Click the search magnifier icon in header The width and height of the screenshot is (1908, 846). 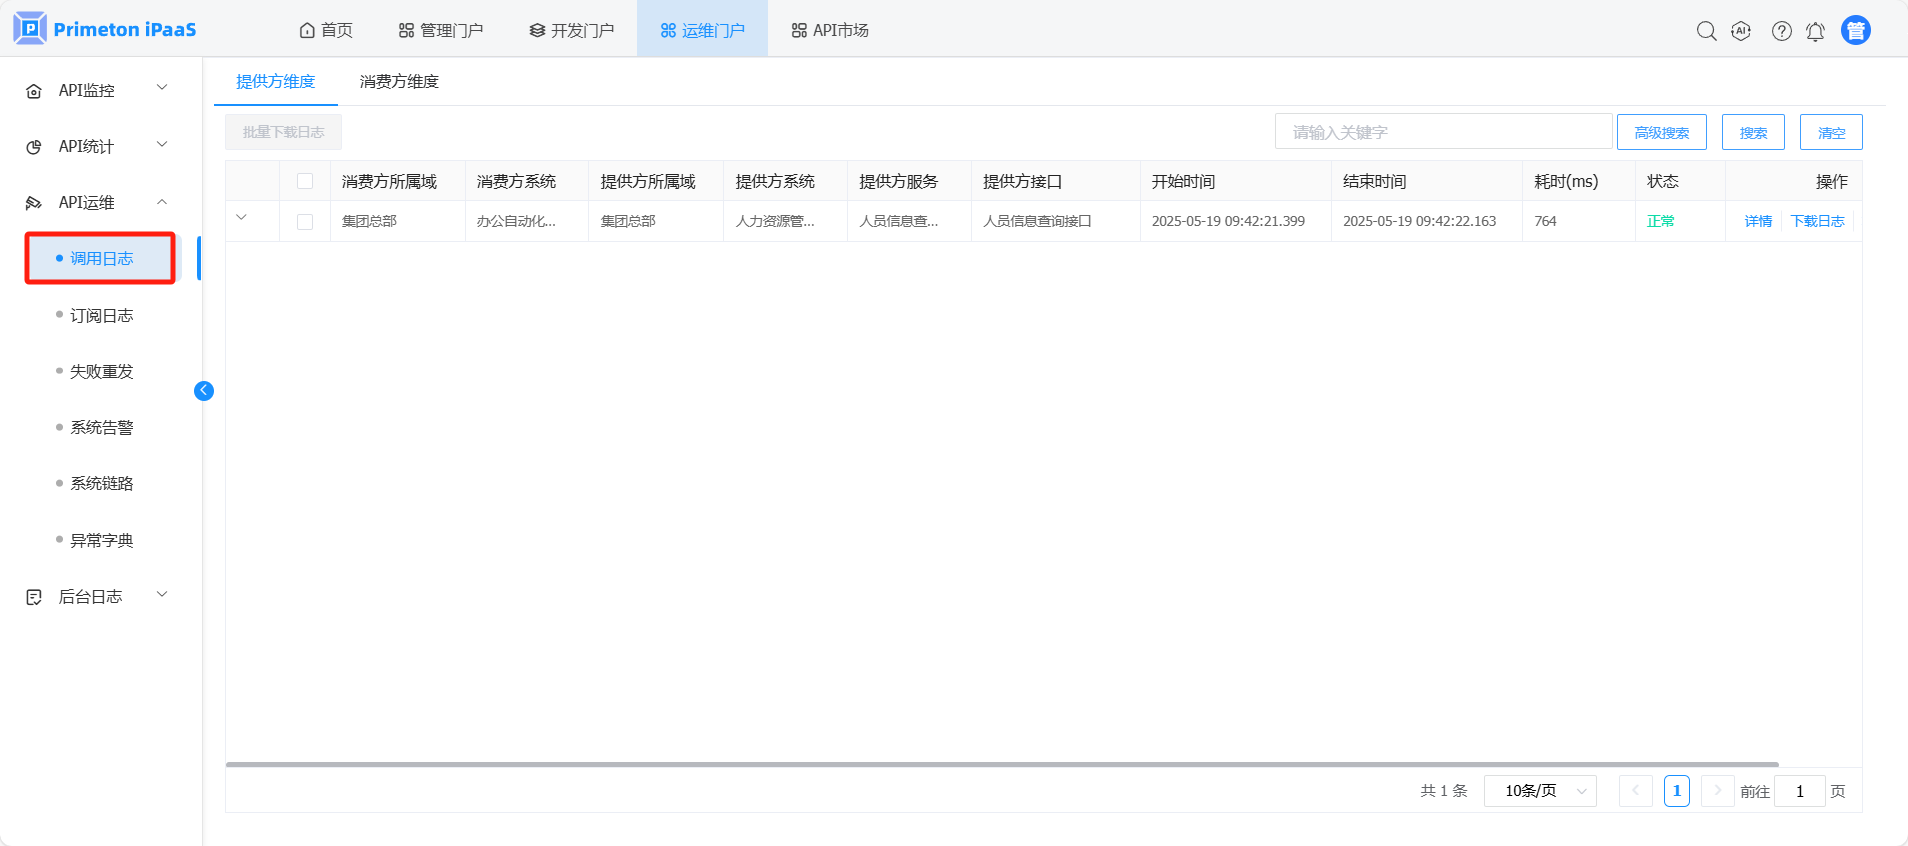click(1706, 31)
